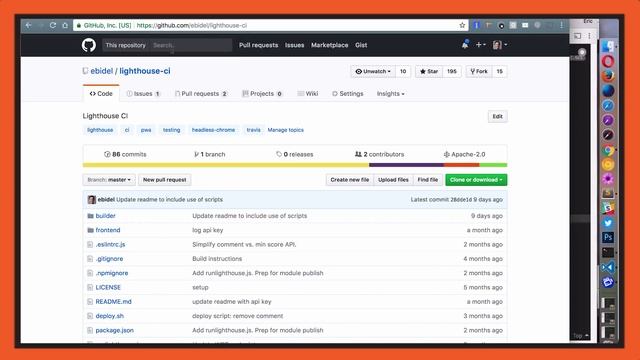Click the headless-chrome topic tag
Screen dimensions: 640x360
pyautogui.click(x=213, y=130)
